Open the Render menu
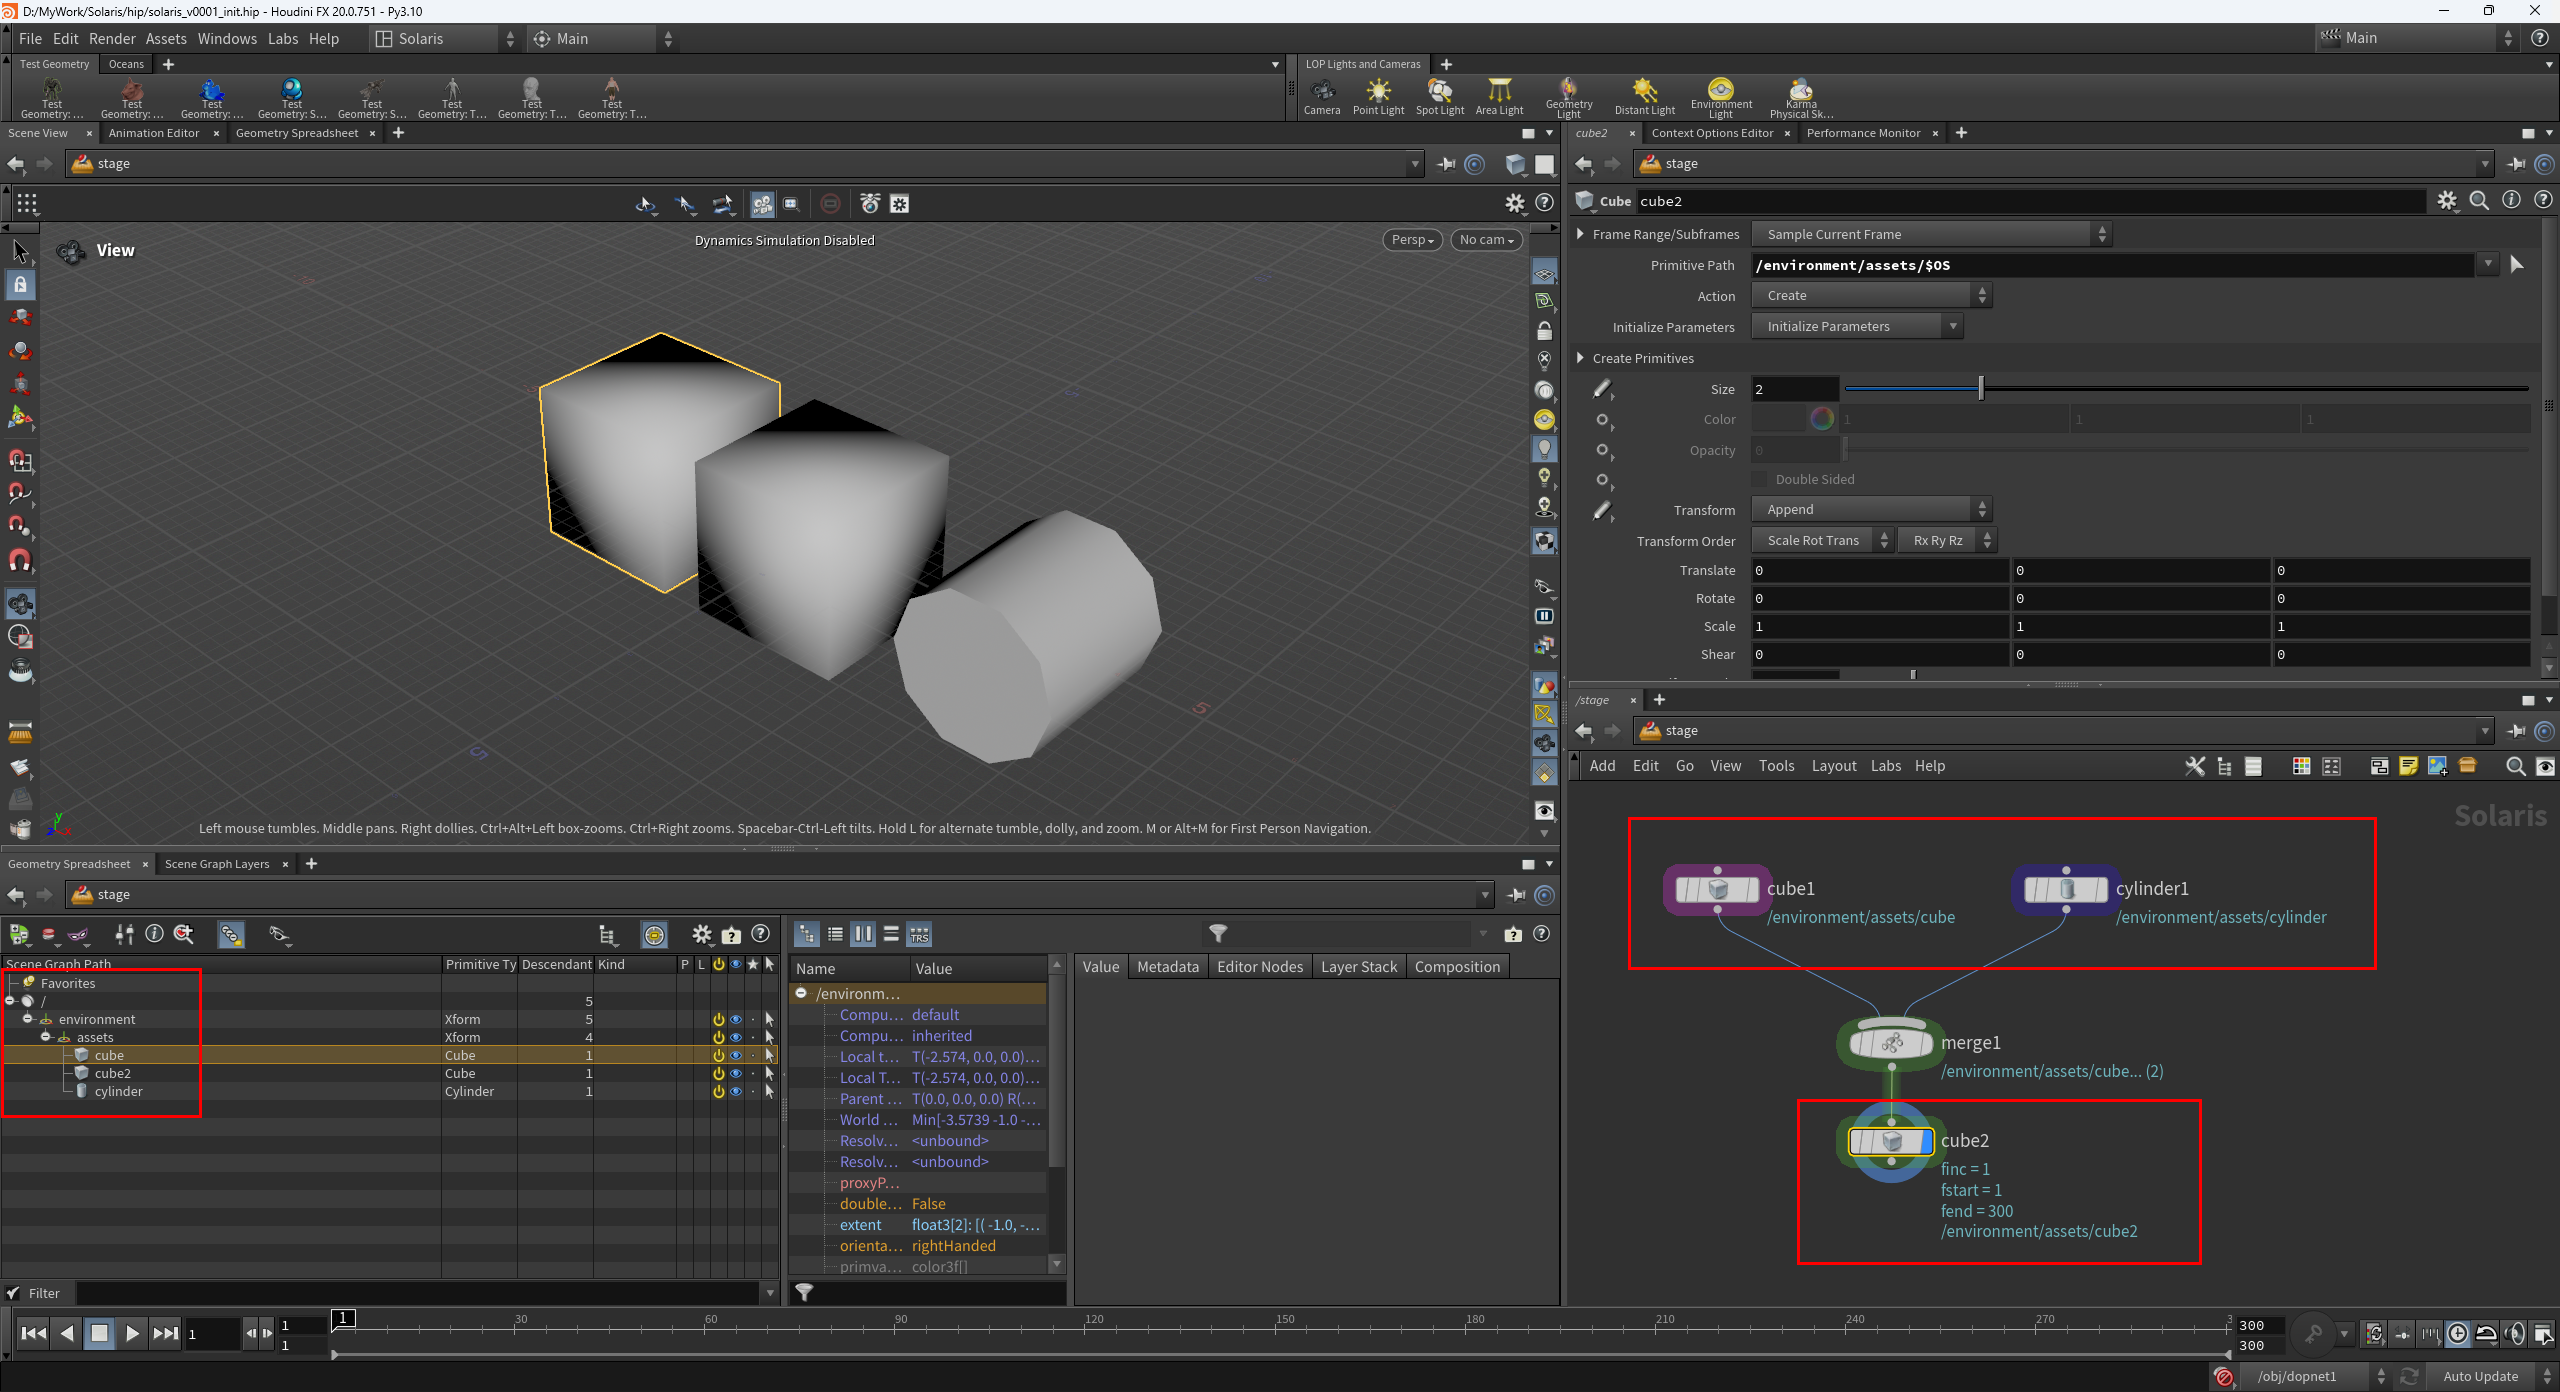 (112, 39)
